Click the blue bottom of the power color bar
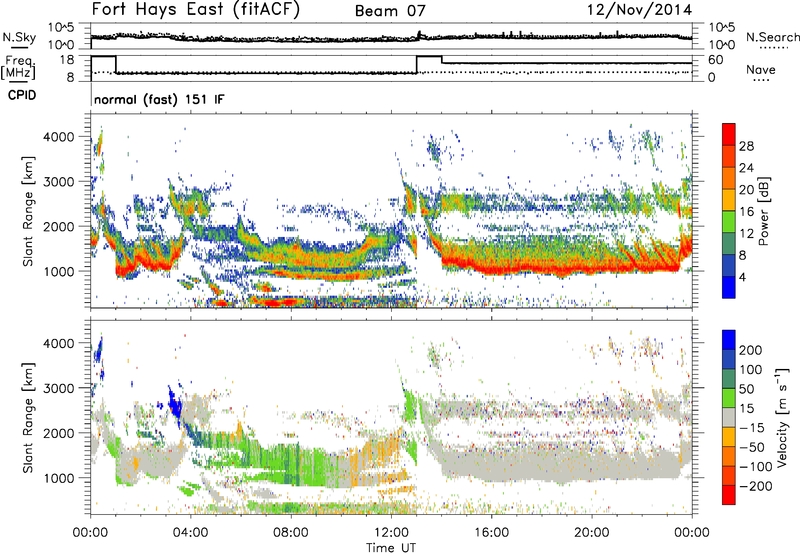The image size is (800, 554). [729, 287]
